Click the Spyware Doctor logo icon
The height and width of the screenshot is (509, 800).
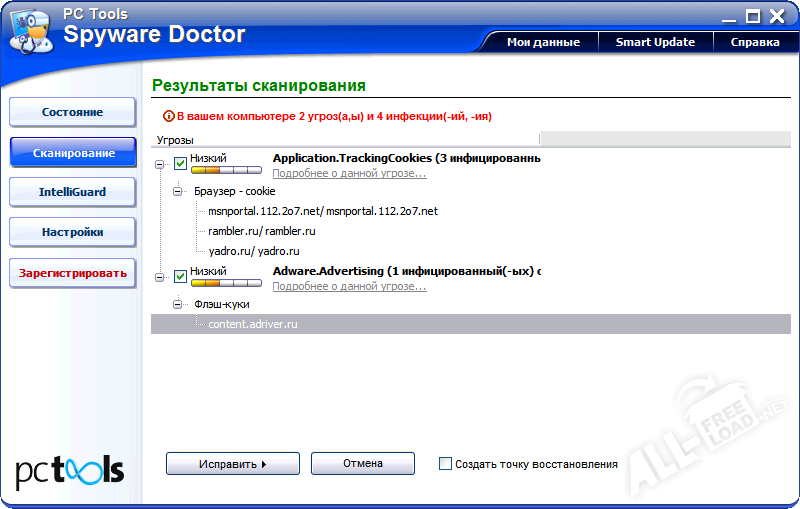click(x=32, y=30)
